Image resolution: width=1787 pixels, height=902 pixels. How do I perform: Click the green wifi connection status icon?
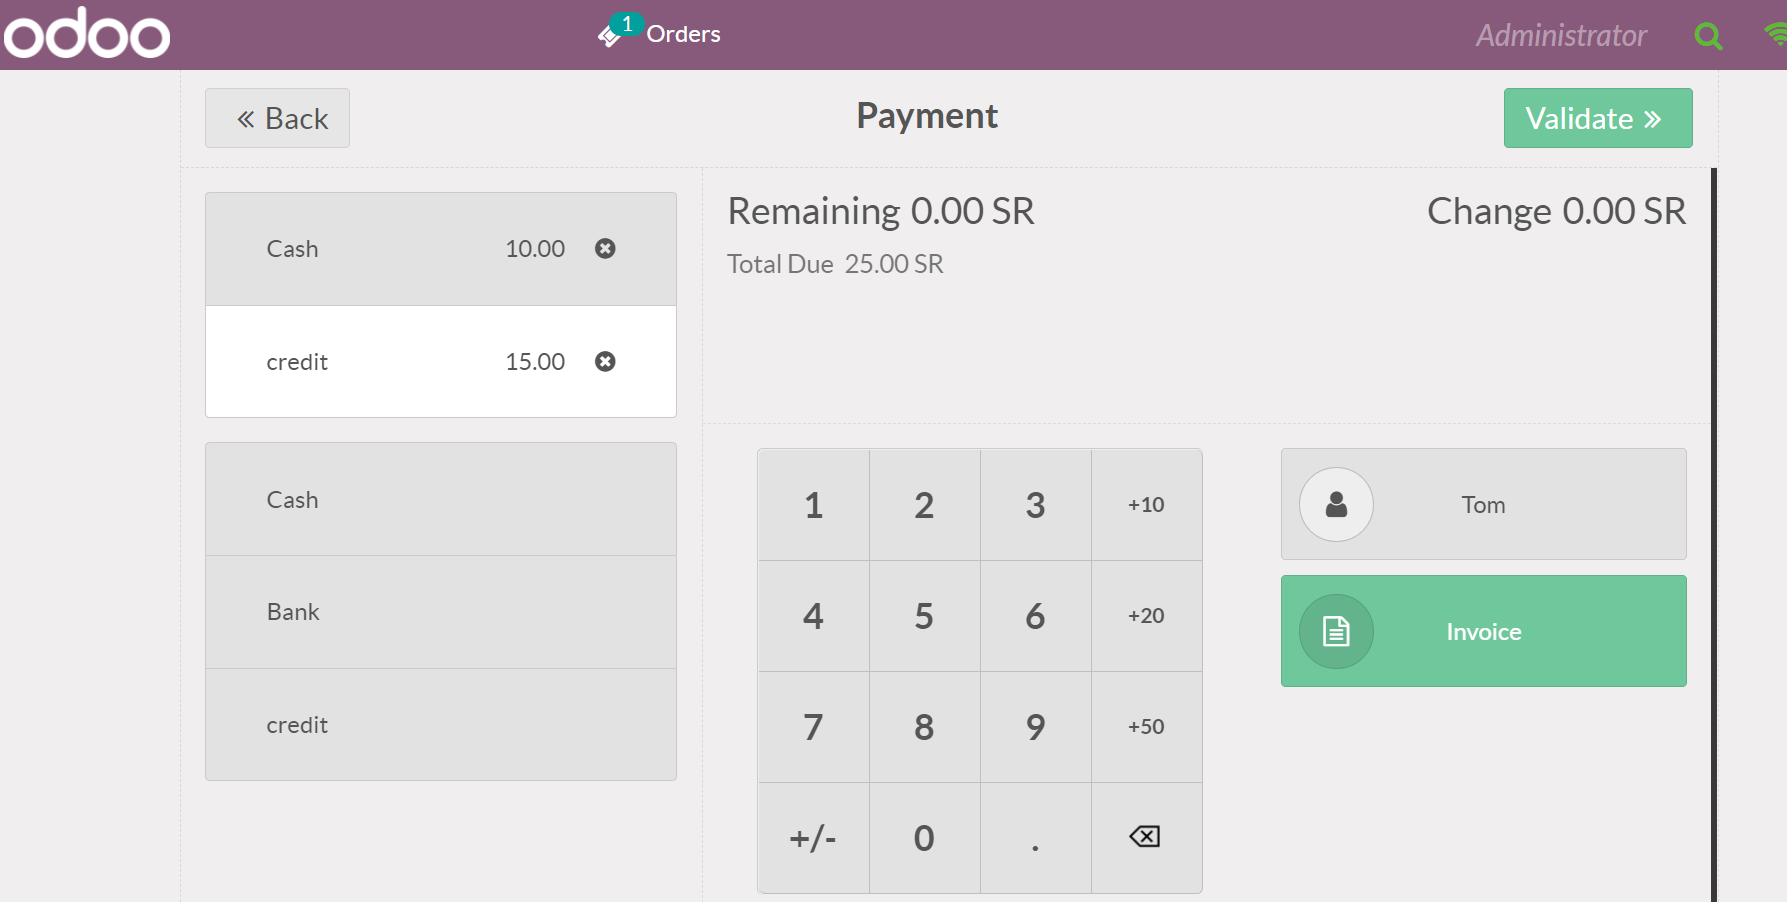tap(1776, 34)
